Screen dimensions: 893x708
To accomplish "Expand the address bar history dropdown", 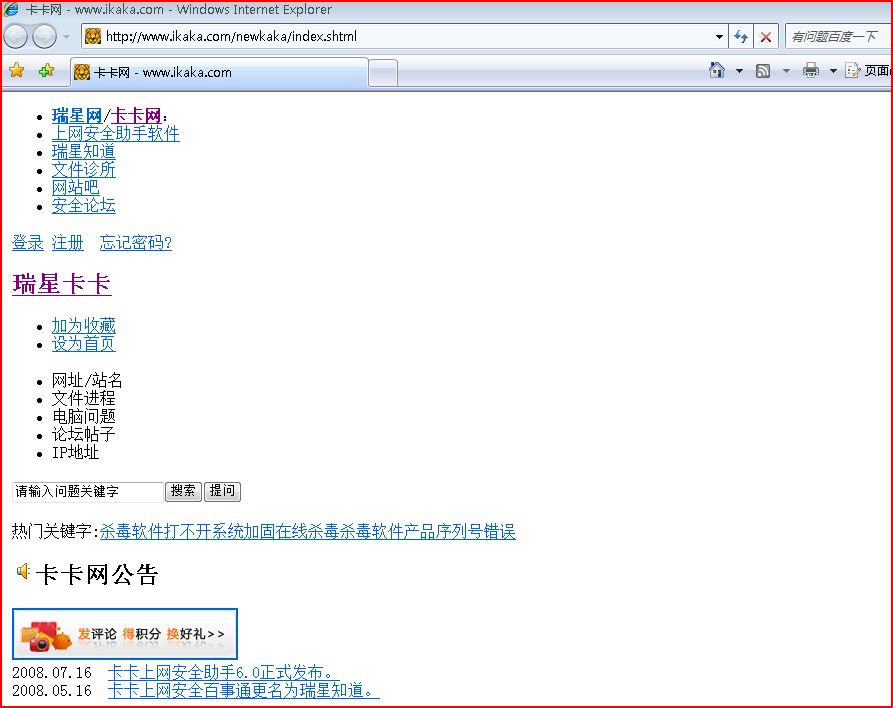I will pos(719,37).
